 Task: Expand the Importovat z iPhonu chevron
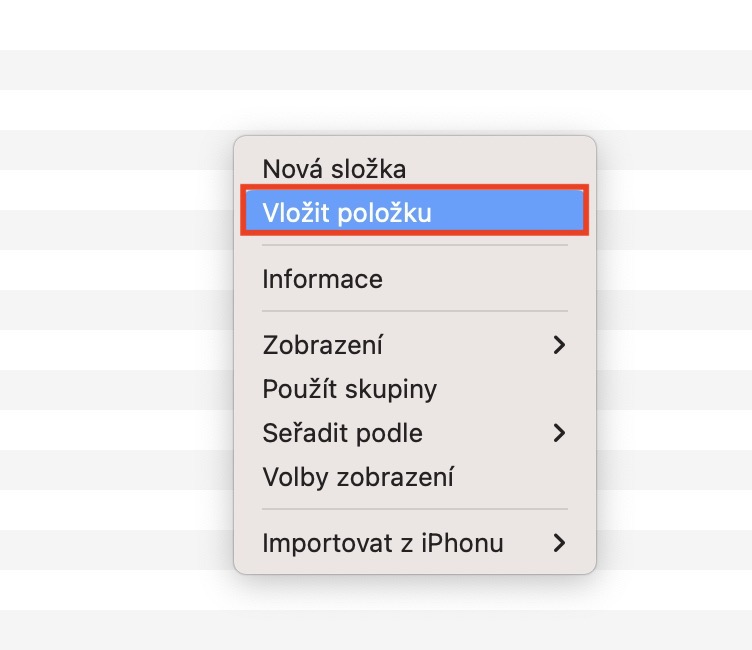coord(559,543)
